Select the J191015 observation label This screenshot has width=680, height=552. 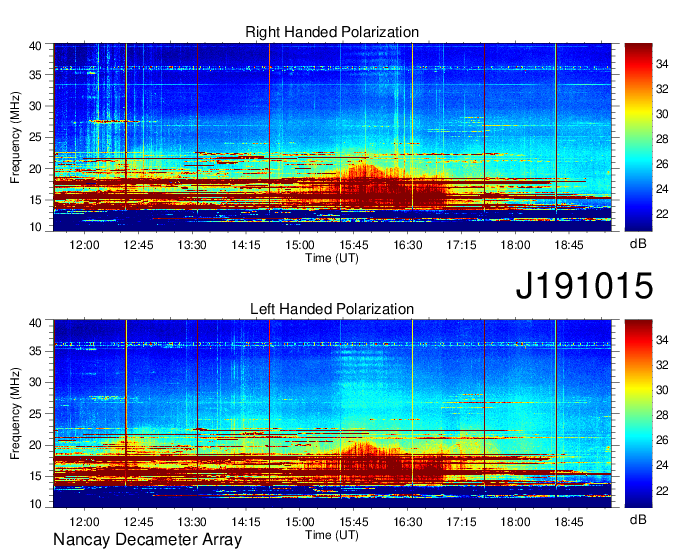click(584, 285)
